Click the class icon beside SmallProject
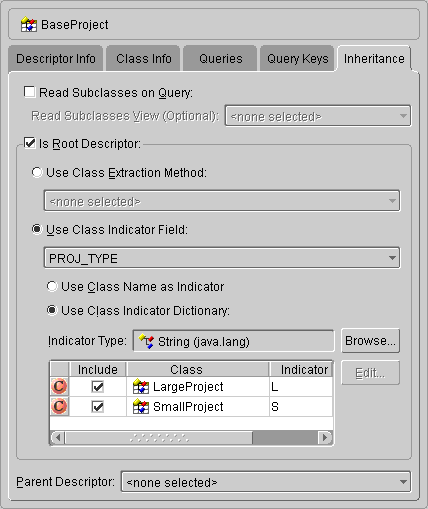Screen dimensions: 428x509 141,407
